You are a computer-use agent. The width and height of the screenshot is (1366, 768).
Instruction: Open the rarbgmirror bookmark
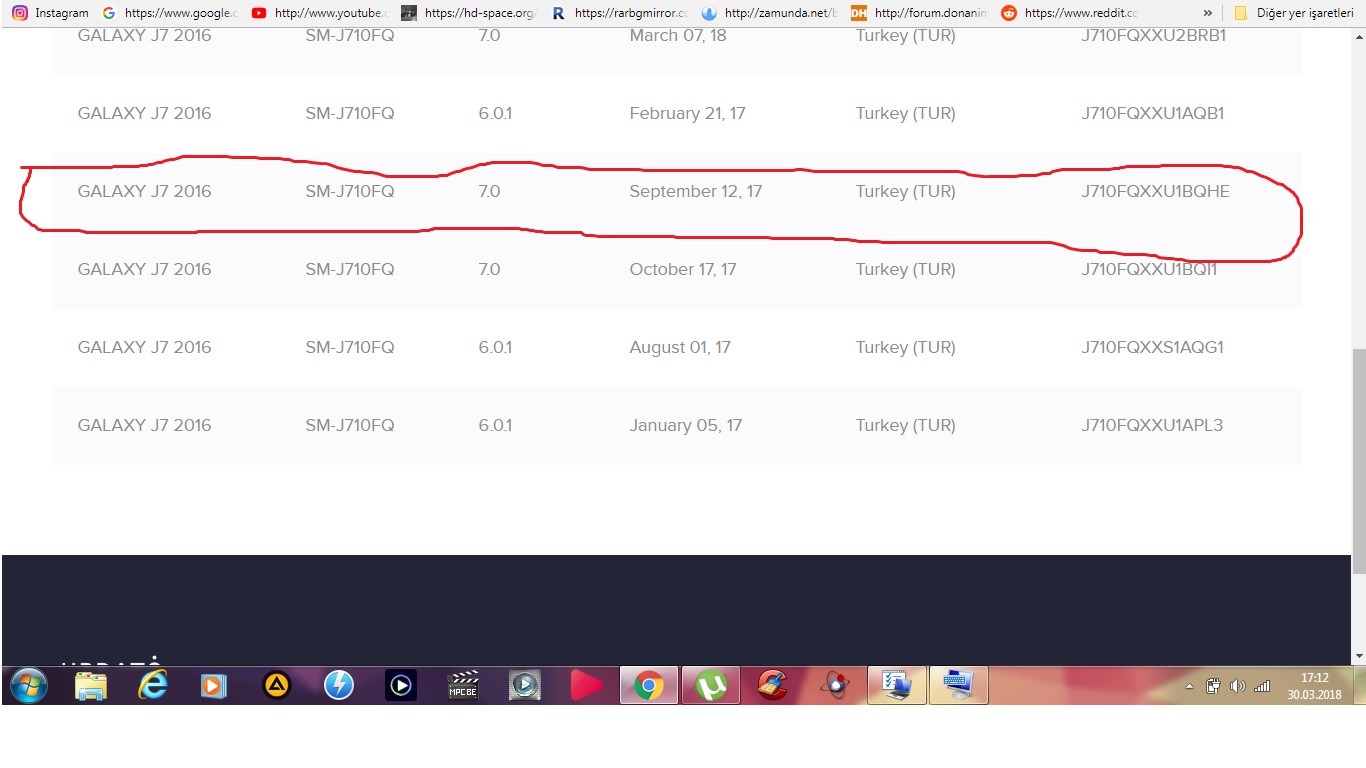point(620,13)
